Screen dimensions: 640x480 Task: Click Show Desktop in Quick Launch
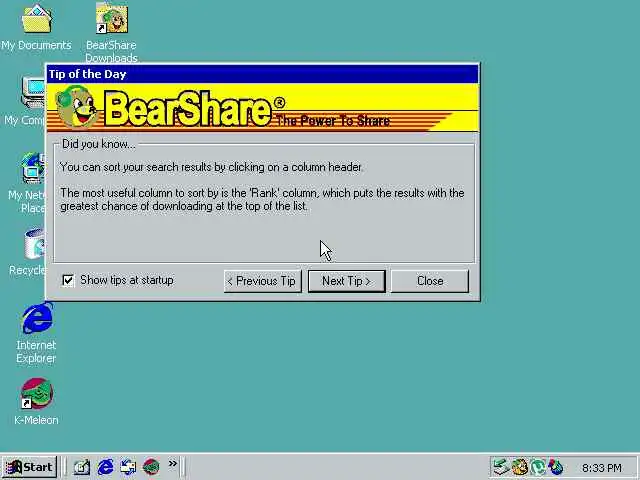click(x=82, y=467)
